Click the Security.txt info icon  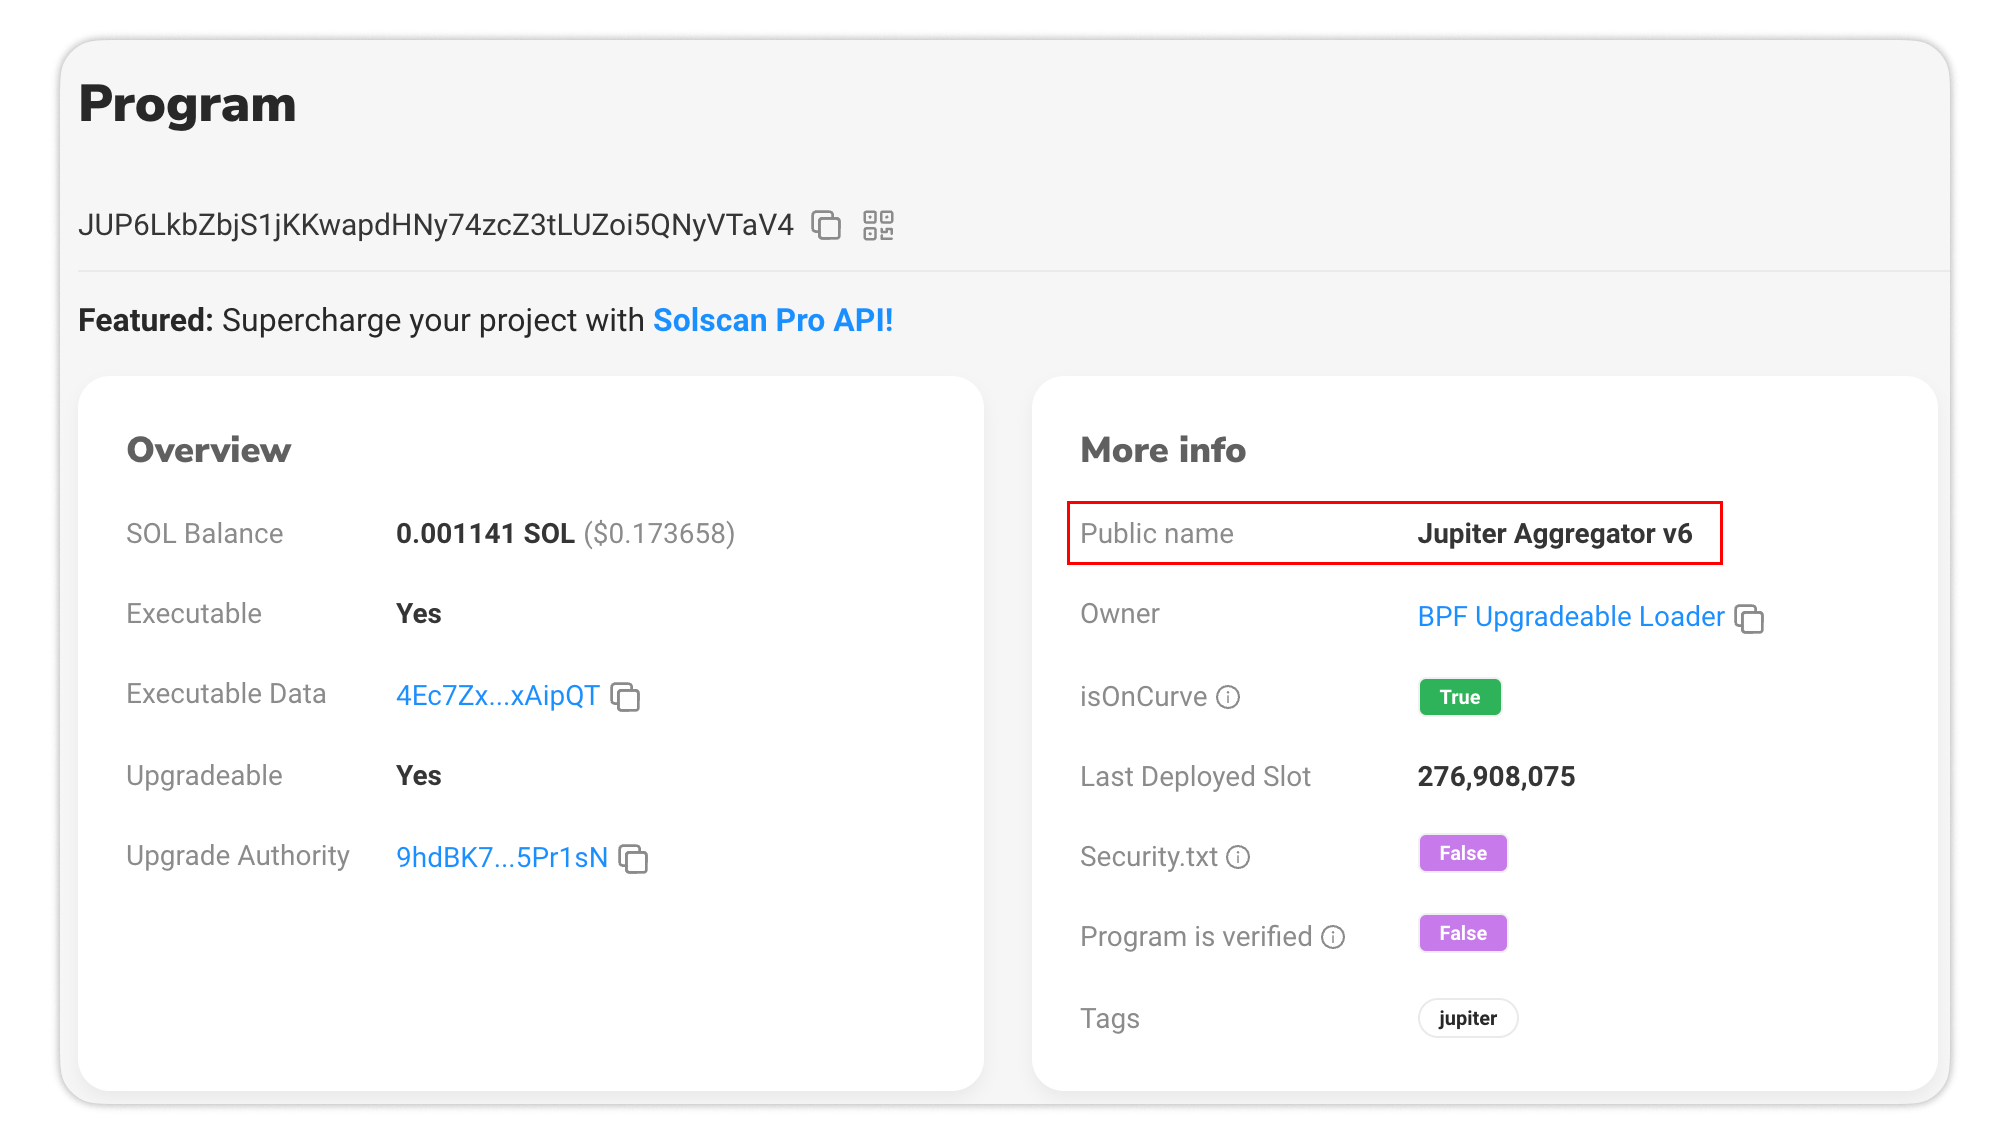[x=1238, y=857]
